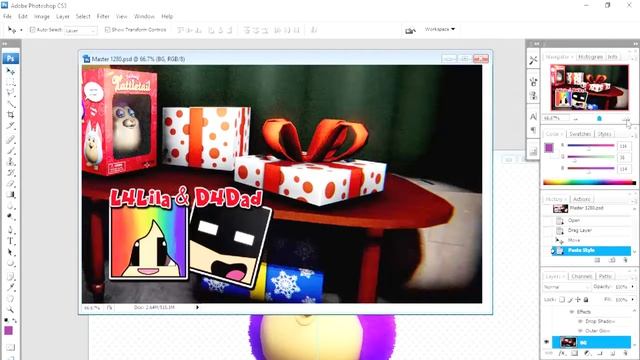
Task: Zoom in using the Navigator button
Action: pos(625,119)
